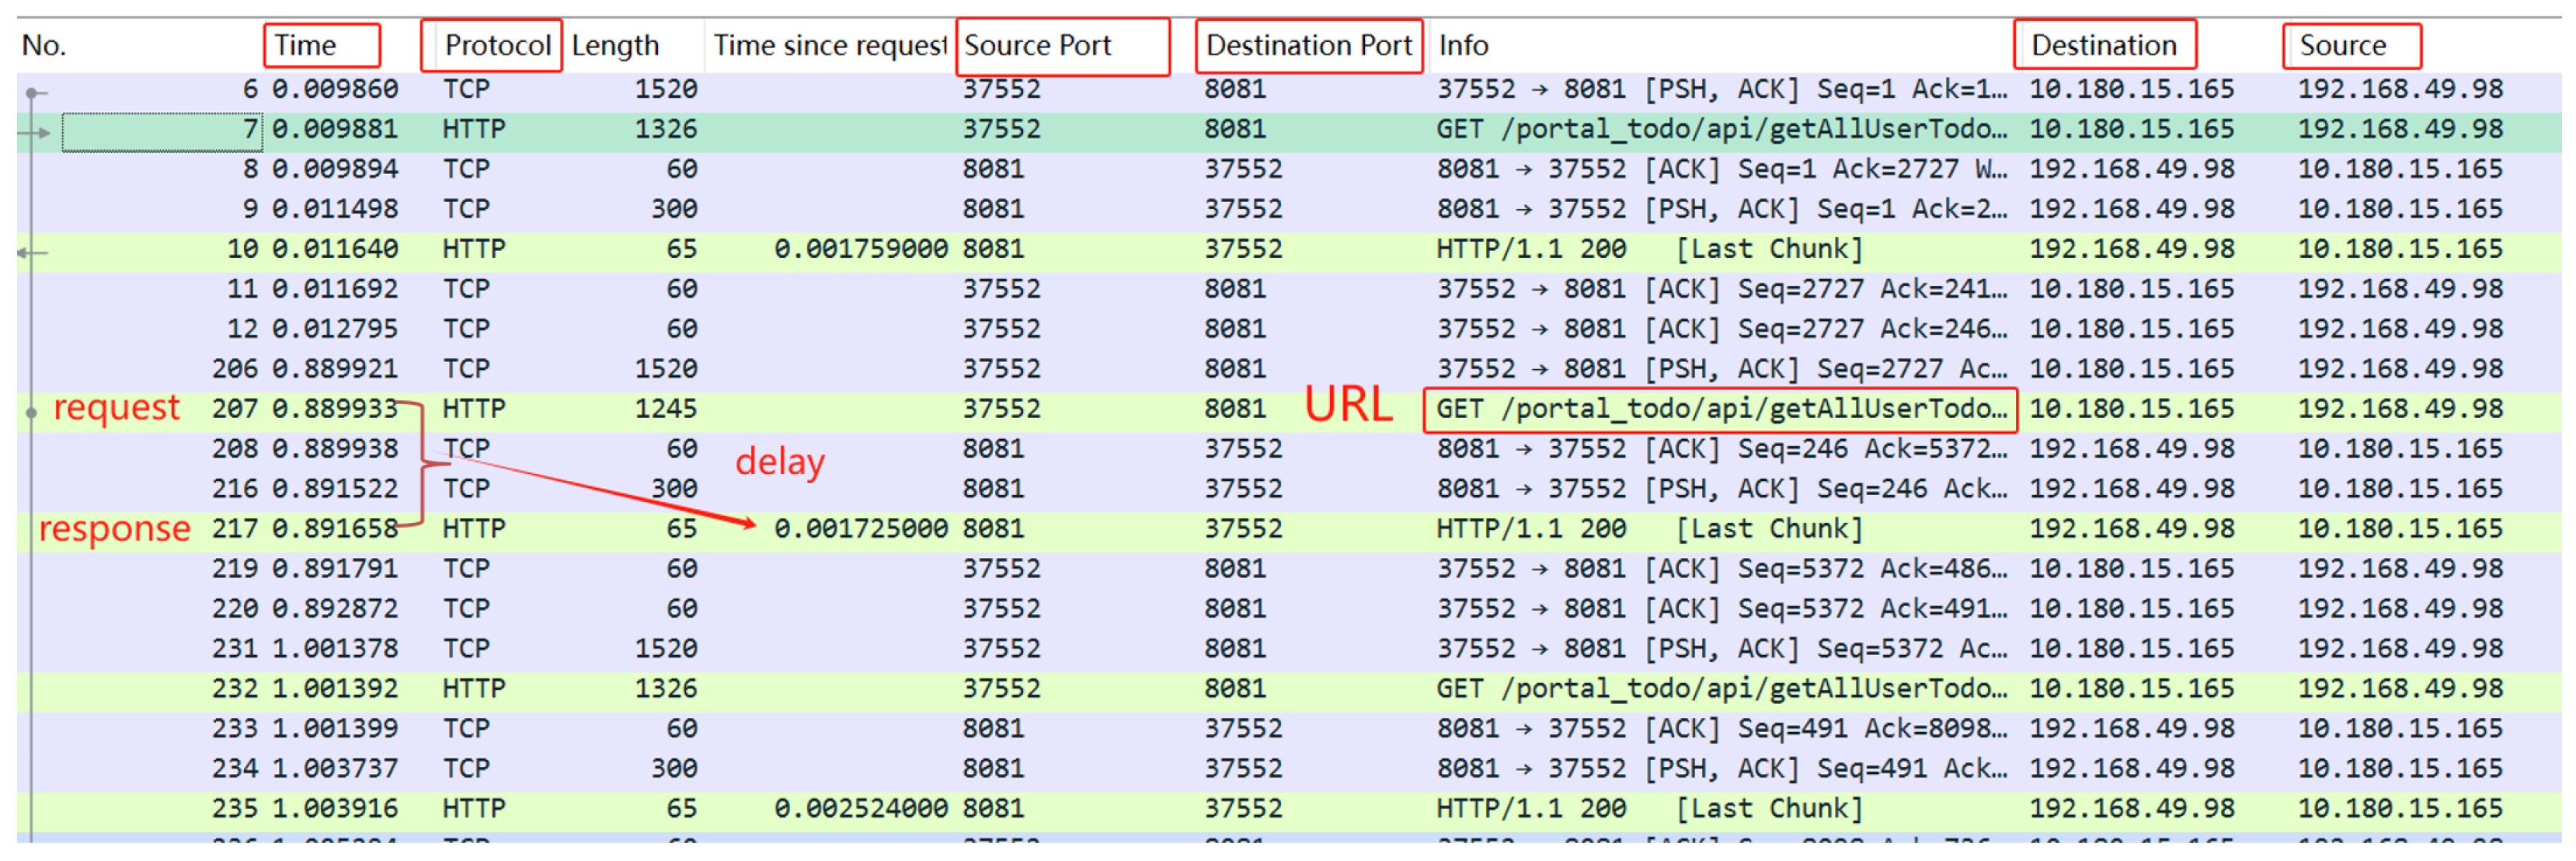
Task: Click the Destination Port column header
Action: [1308, 46]
